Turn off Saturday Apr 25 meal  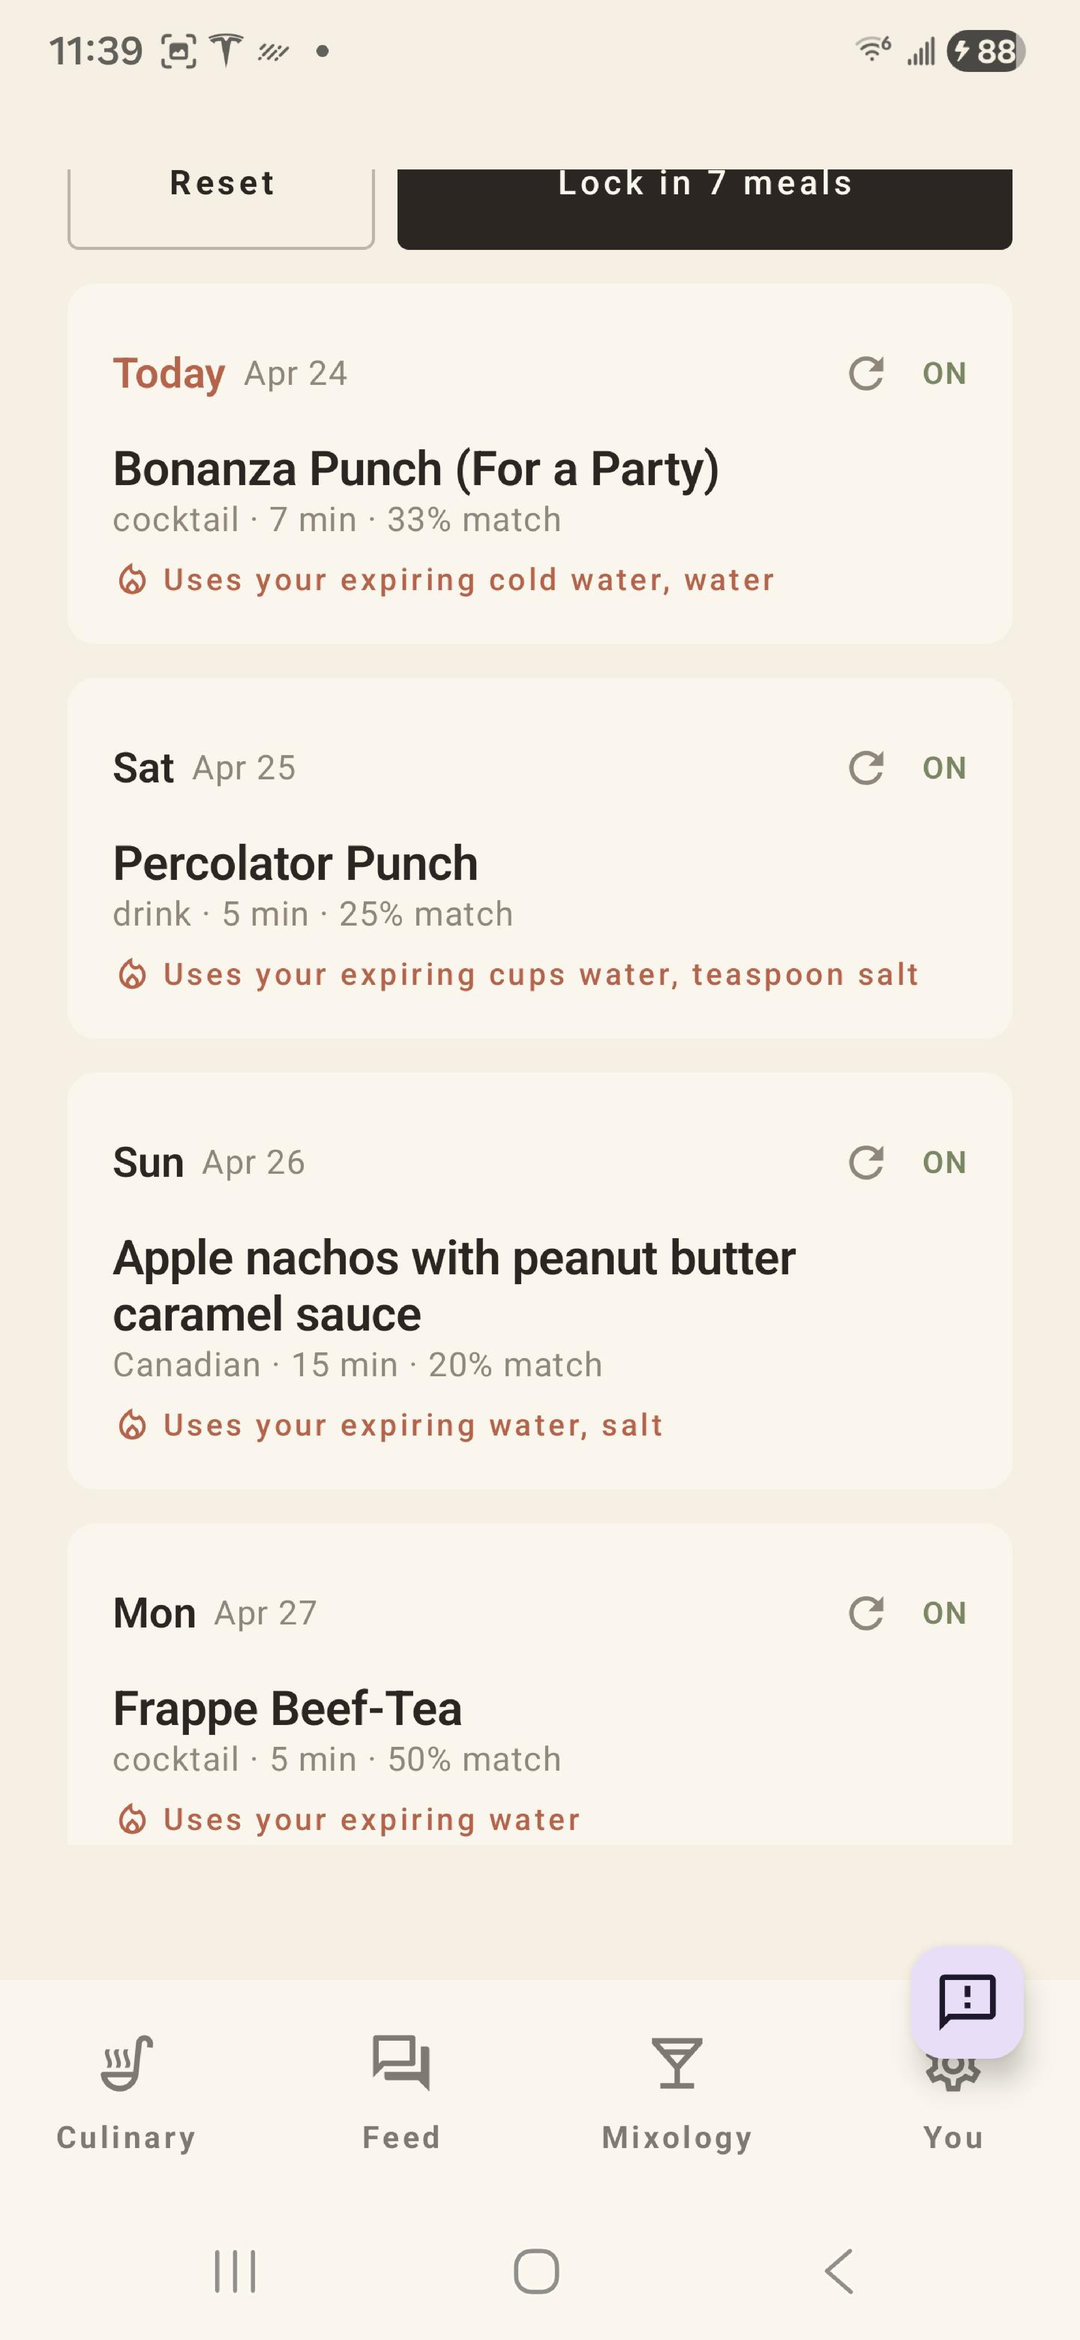click(x=944, y=768)
